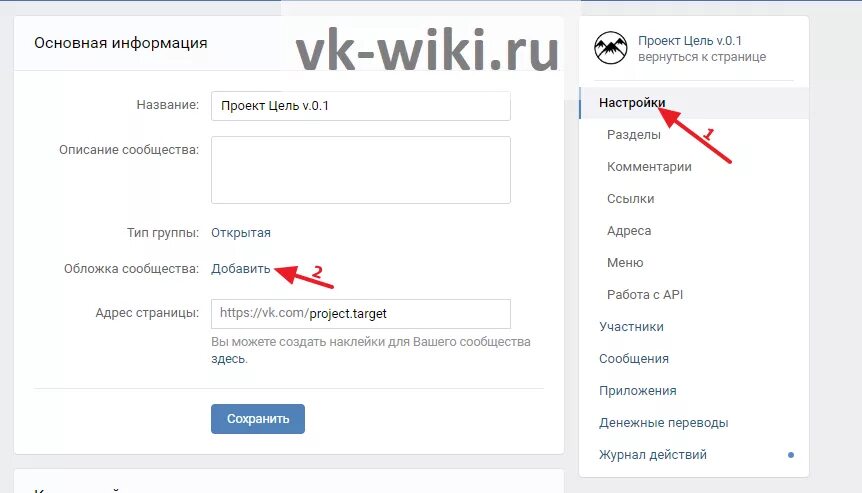Select Ссылки in the sidebar
862x493 pixels.
(x=630, y=198)
